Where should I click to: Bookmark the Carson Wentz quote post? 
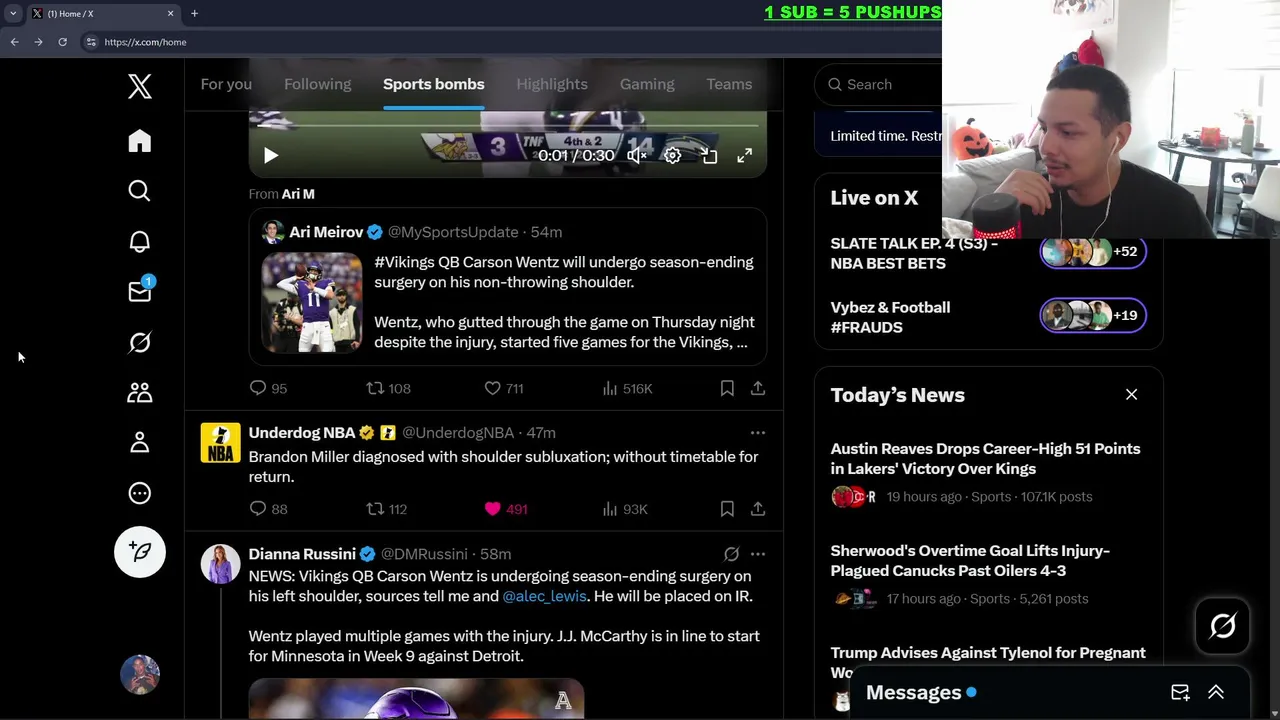727,388
